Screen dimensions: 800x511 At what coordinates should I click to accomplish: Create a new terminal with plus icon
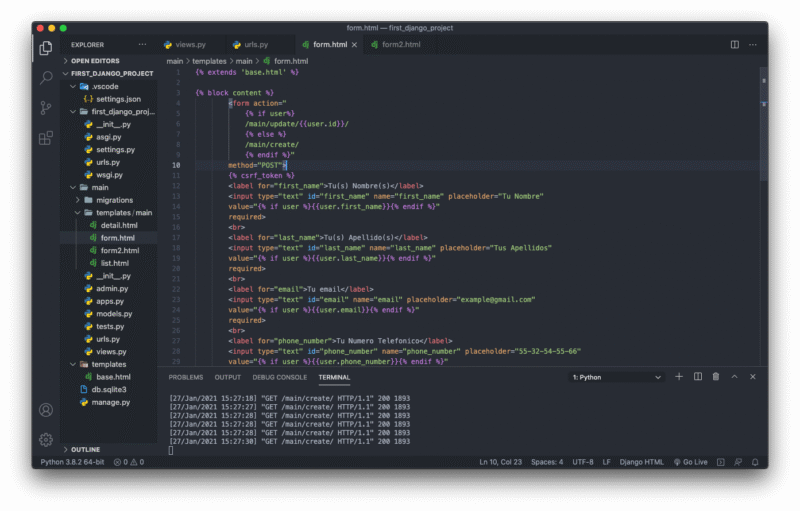tap(679, 377)
